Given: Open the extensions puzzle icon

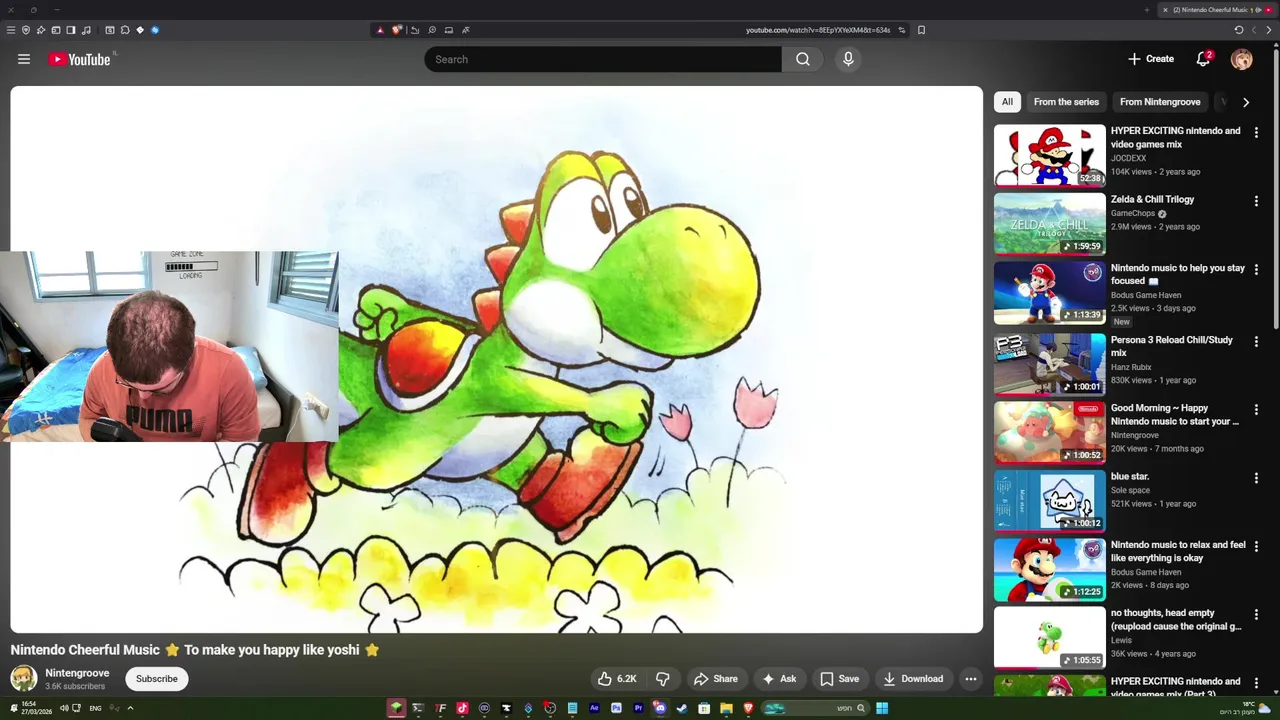Looking at the screenshot, I should pyautogui.click(x=125, y=30).
